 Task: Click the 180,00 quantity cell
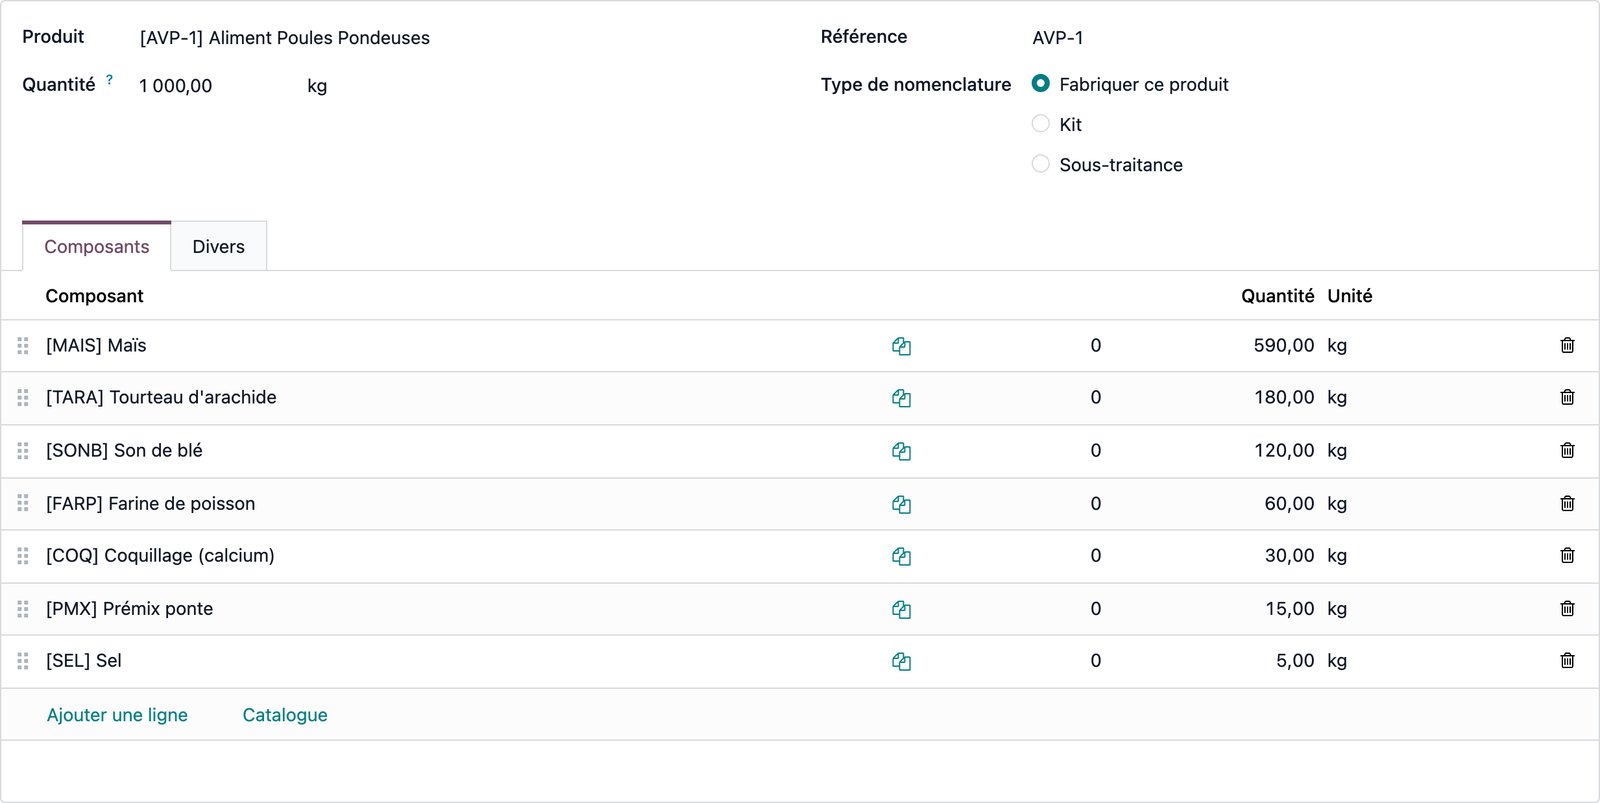[1284, 397]
